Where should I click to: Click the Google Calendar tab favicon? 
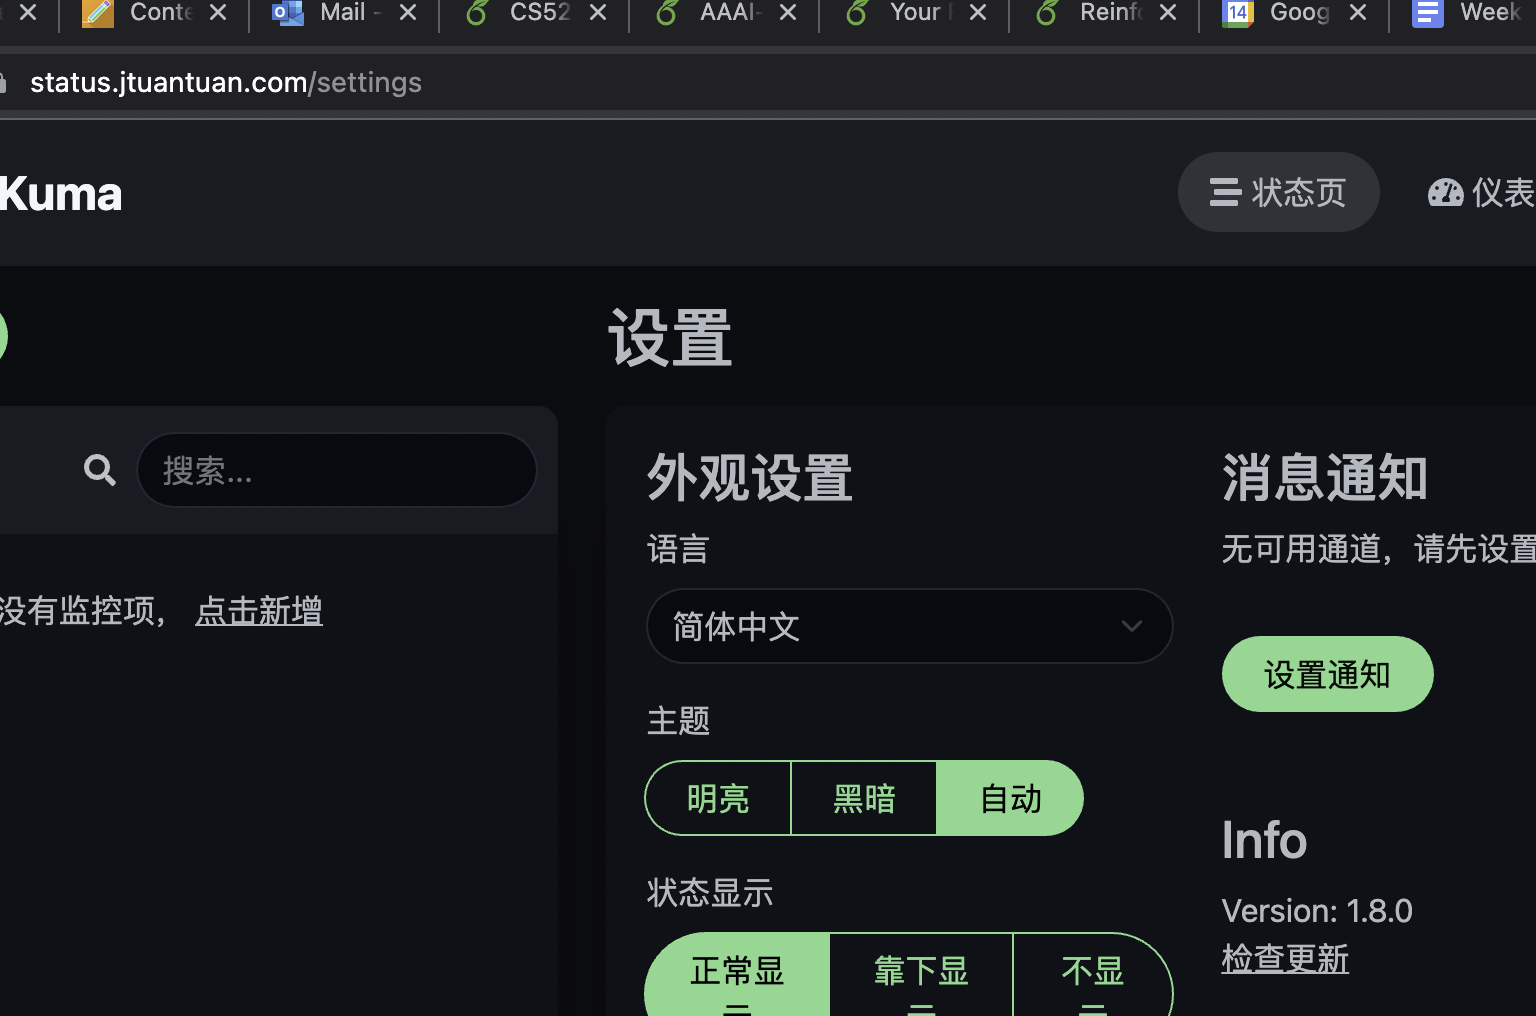pyautogui.click(x=1238, y=13)
